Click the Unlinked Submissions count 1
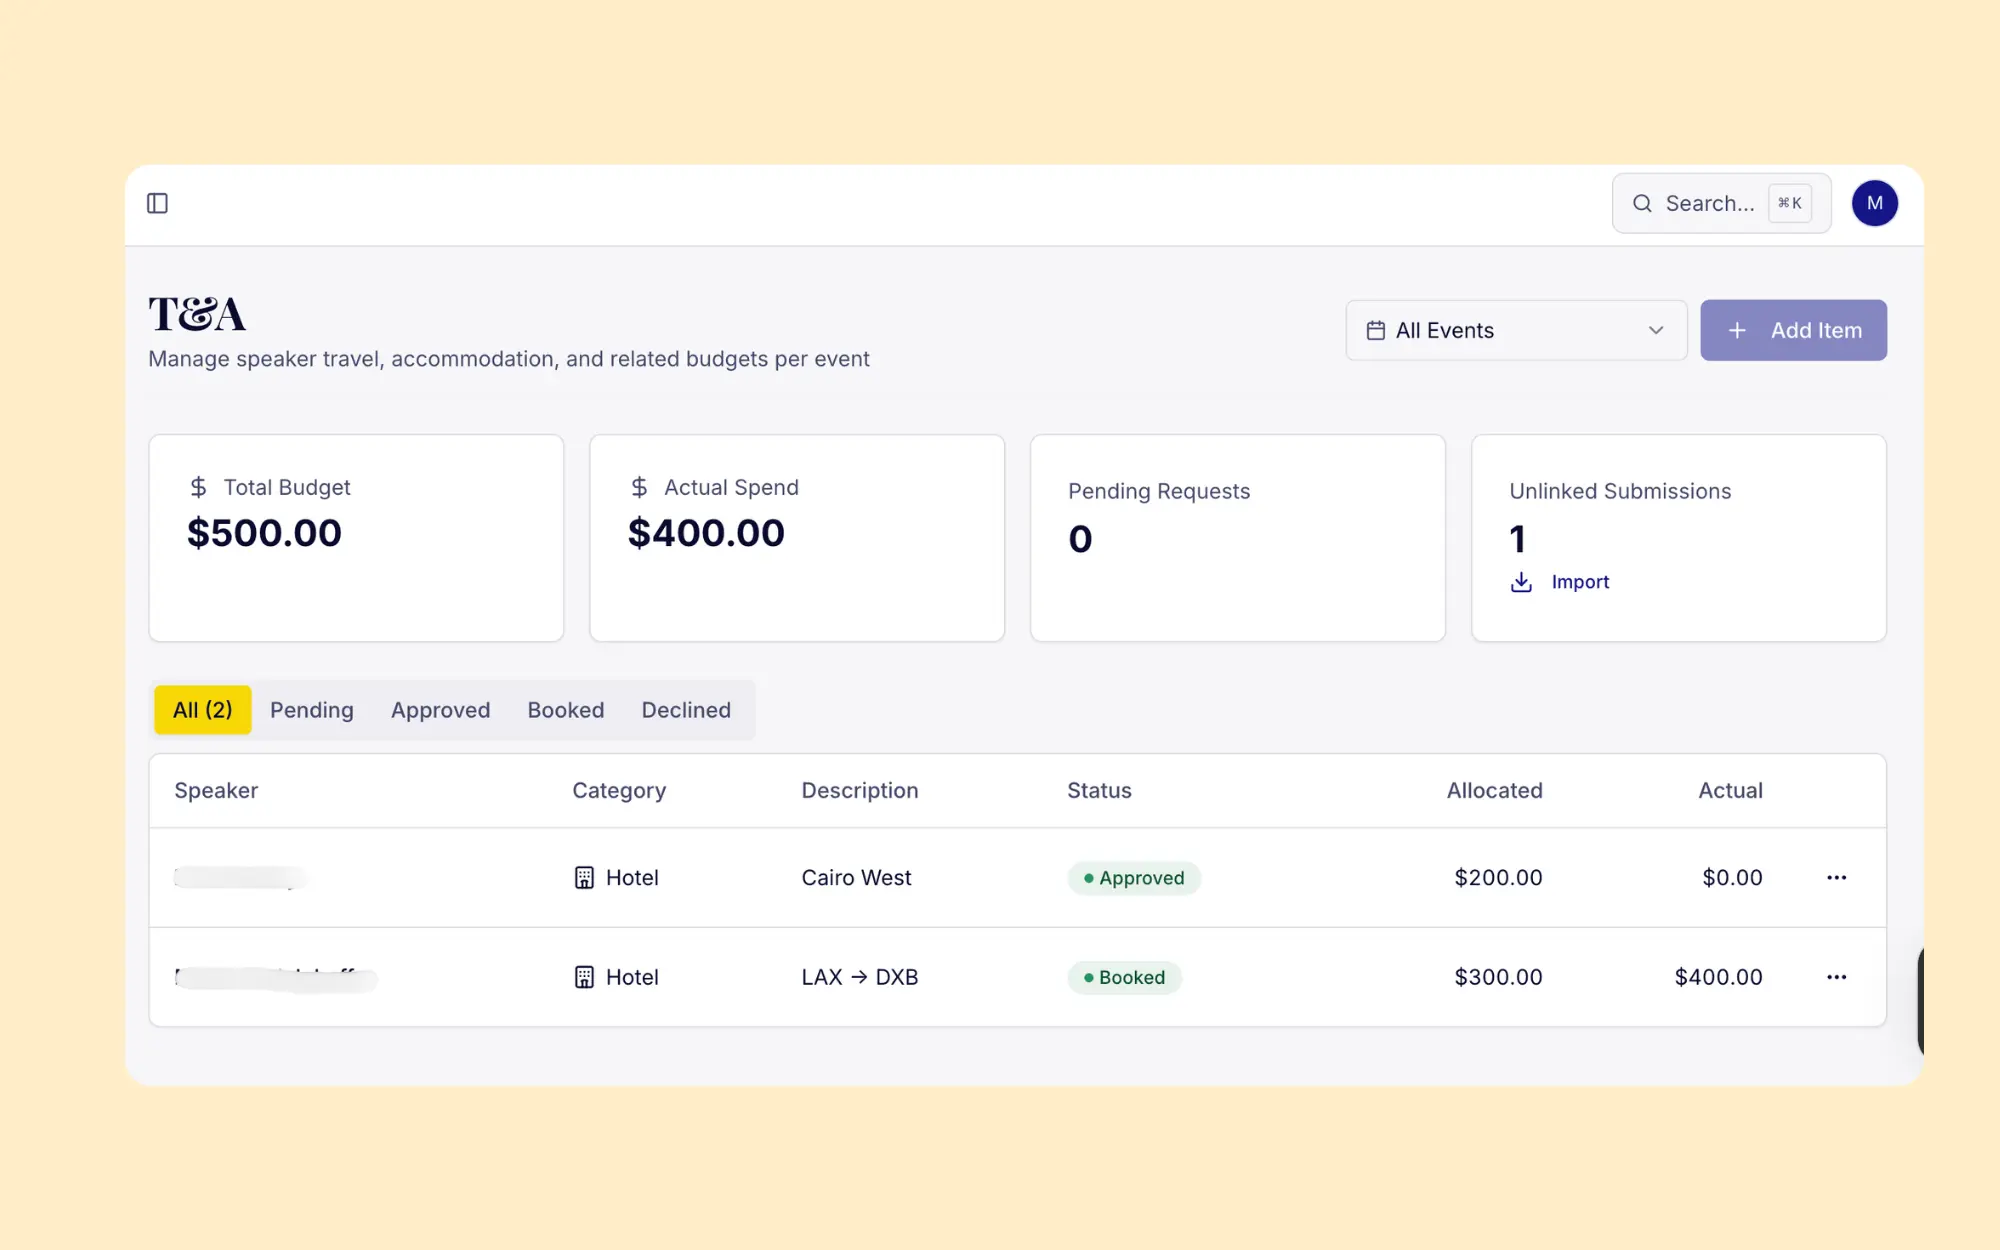Image resolution: width=2000 pixels, height=1250 pixels. point(1517,539)
